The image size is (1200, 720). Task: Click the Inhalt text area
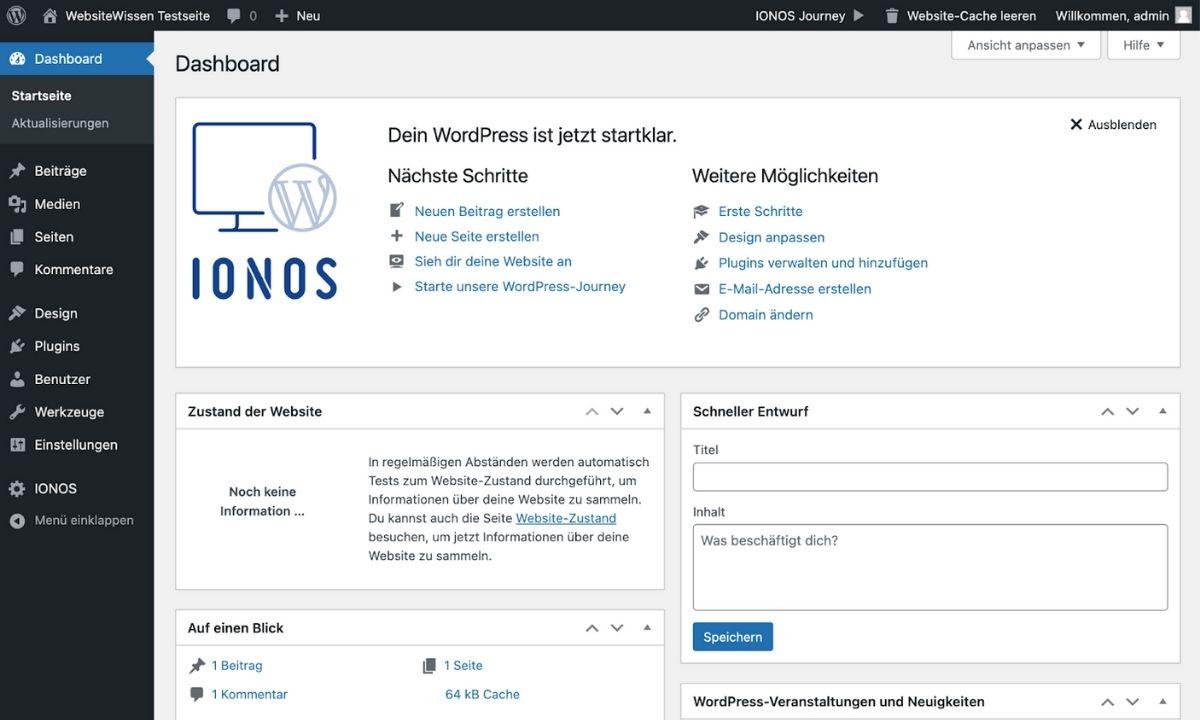tap(930, 567)
